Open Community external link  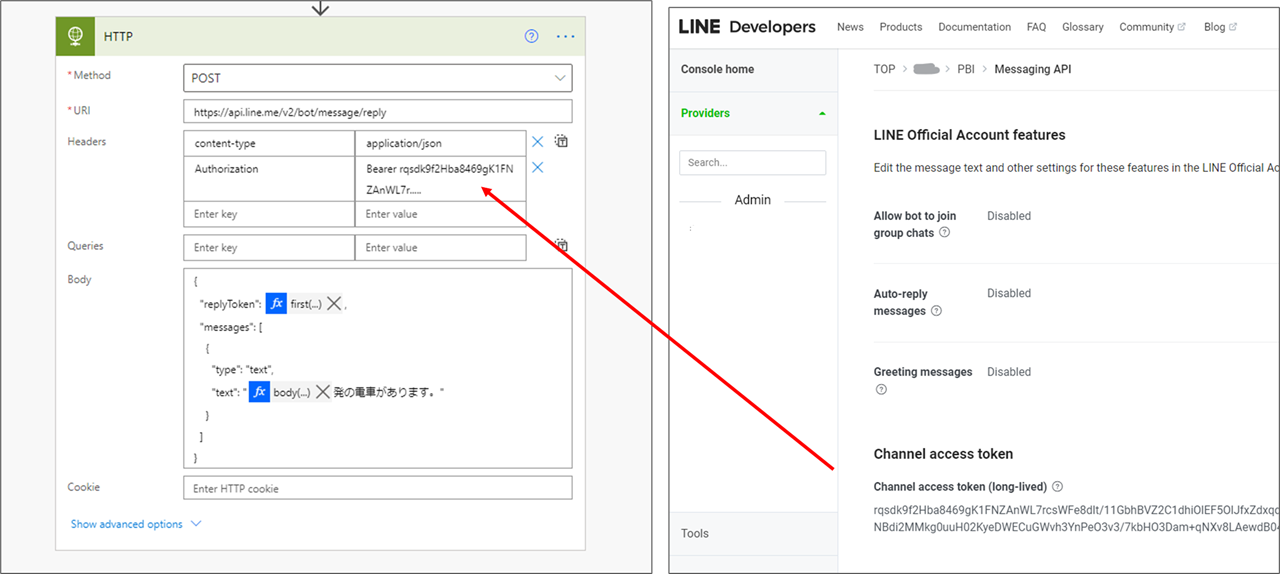coord(1152,27)
